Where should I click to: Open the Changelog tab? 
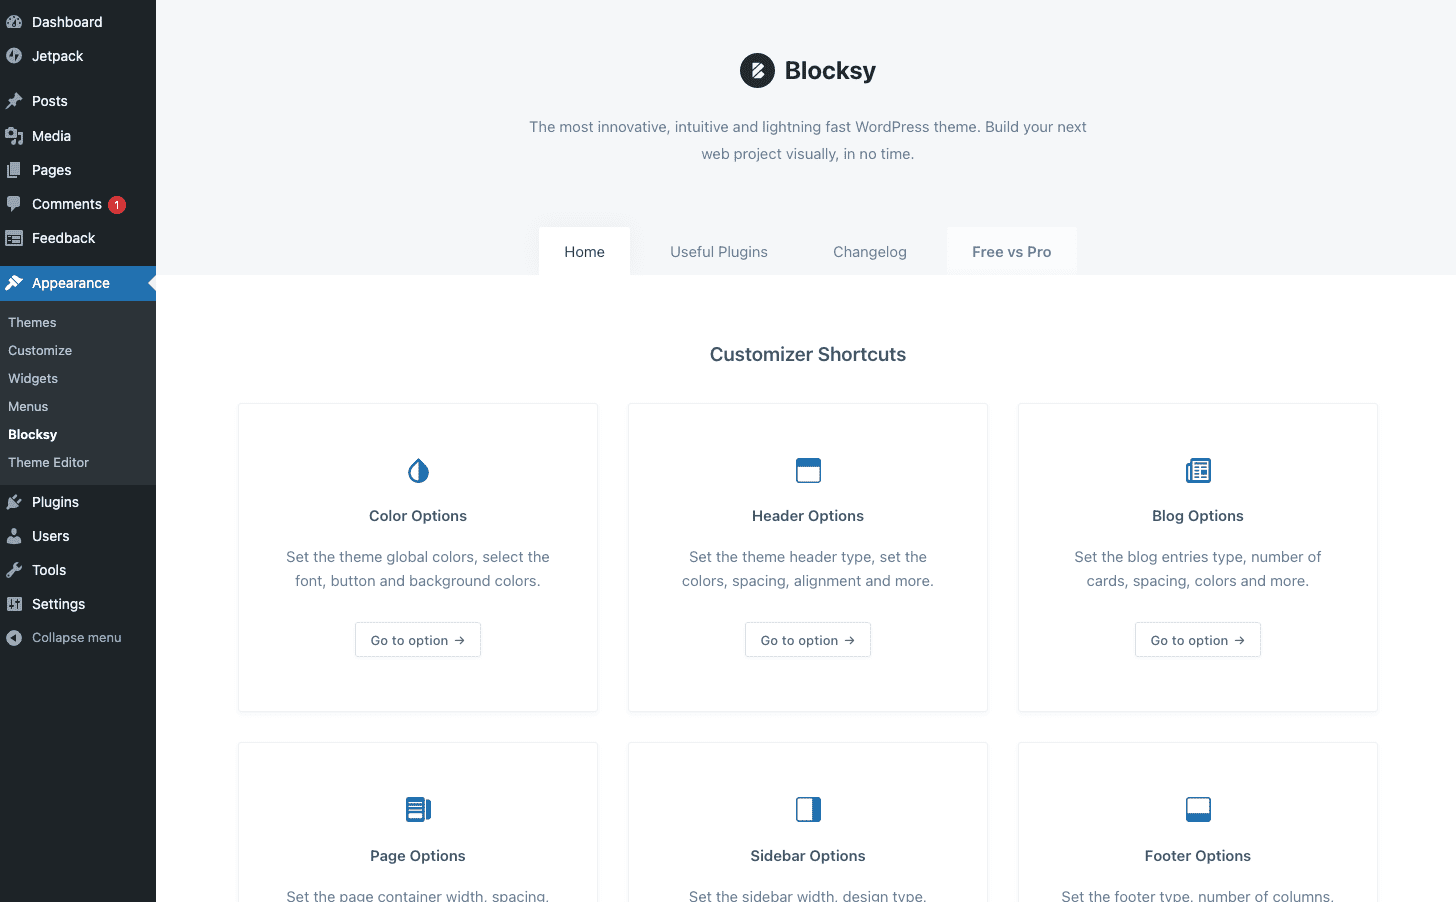(870, 252)
